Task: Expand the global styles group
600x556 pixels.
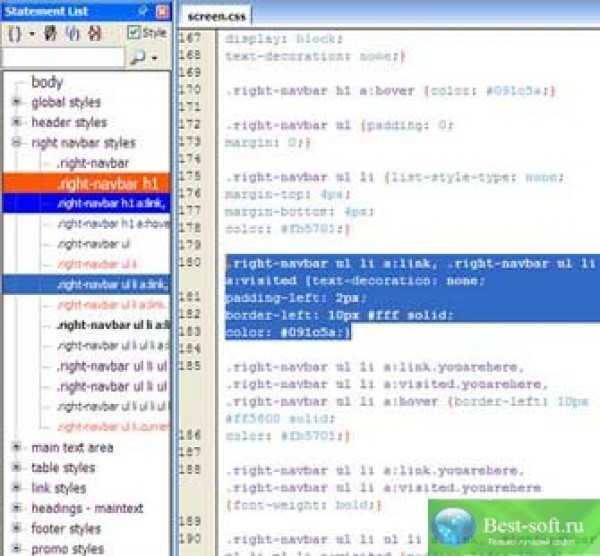Action: click(16, 102)
